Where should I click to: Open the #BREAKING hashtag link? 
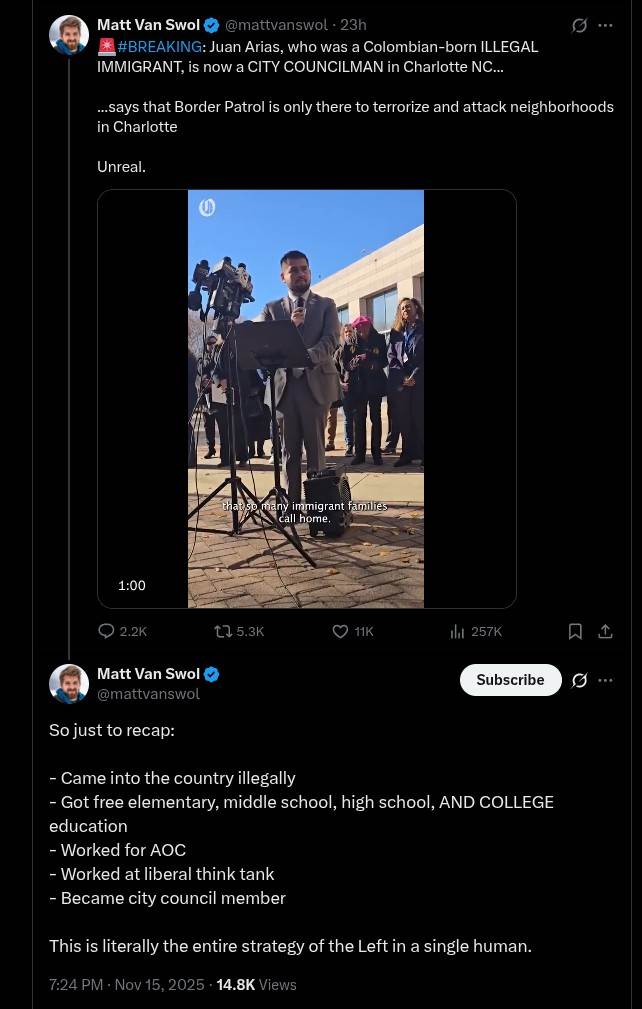[159, 47]
